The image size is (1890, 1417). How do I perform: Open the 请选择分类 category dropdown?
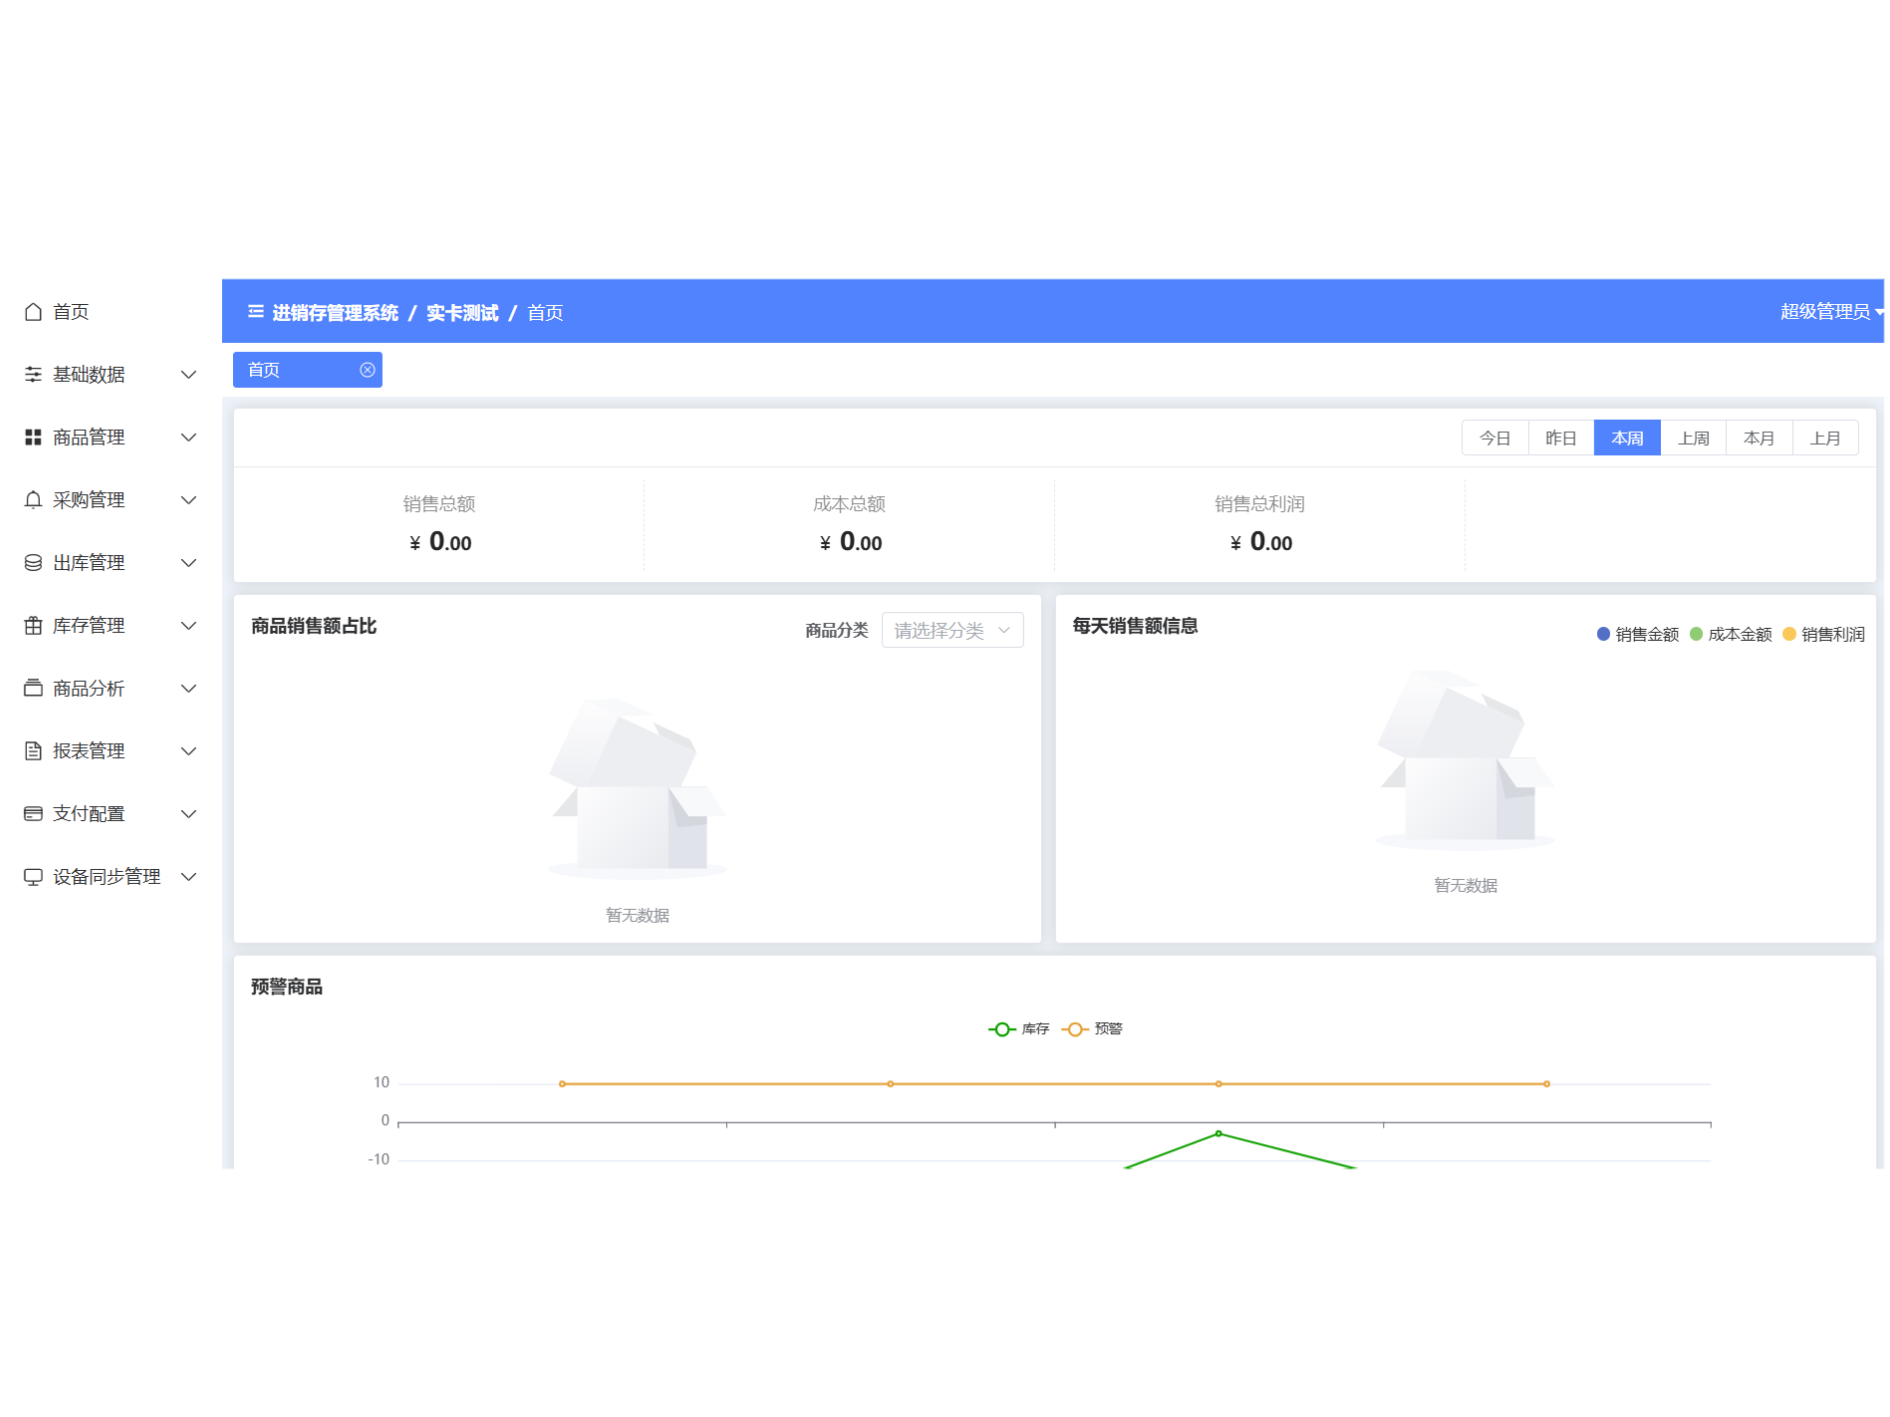point(951,631)
